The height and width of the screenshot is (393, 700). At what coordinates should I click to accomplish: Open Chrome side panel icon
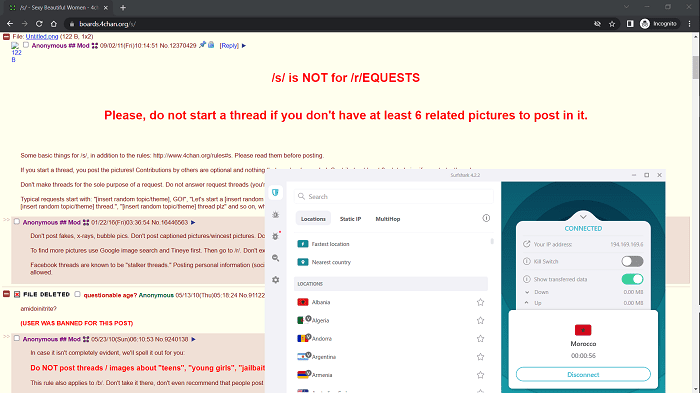click(x=630, y=24)
